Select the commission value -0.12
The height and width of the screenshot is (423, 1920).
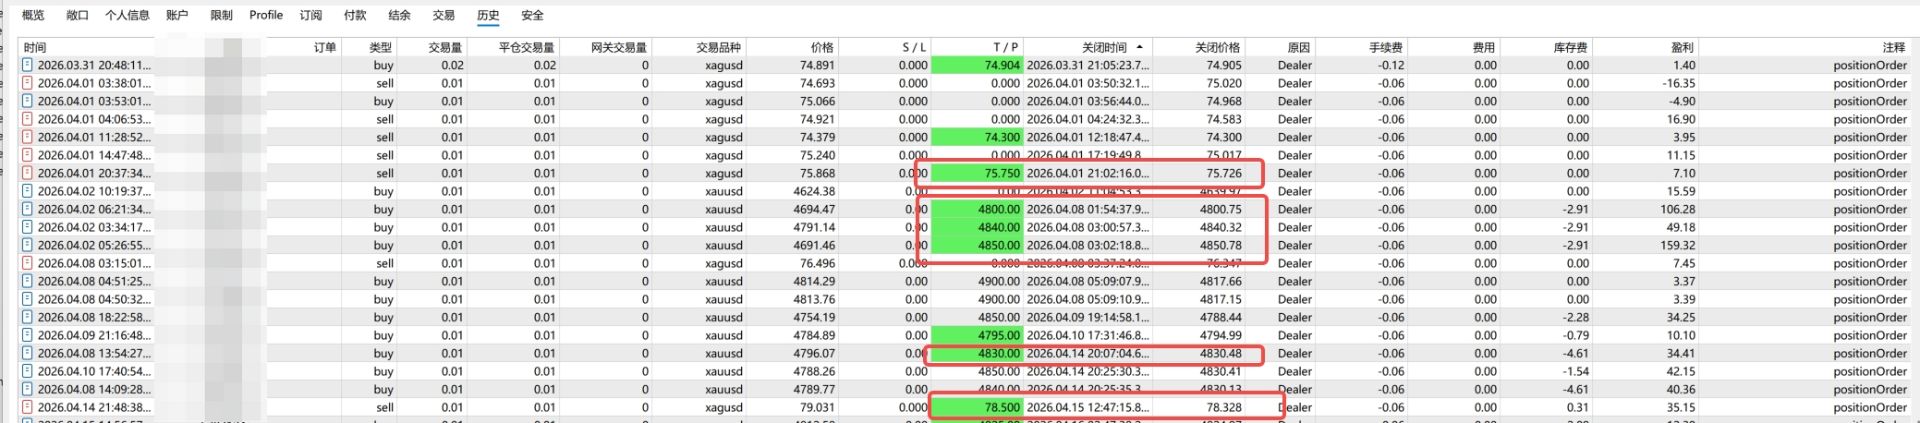(x=1391, y=65)
